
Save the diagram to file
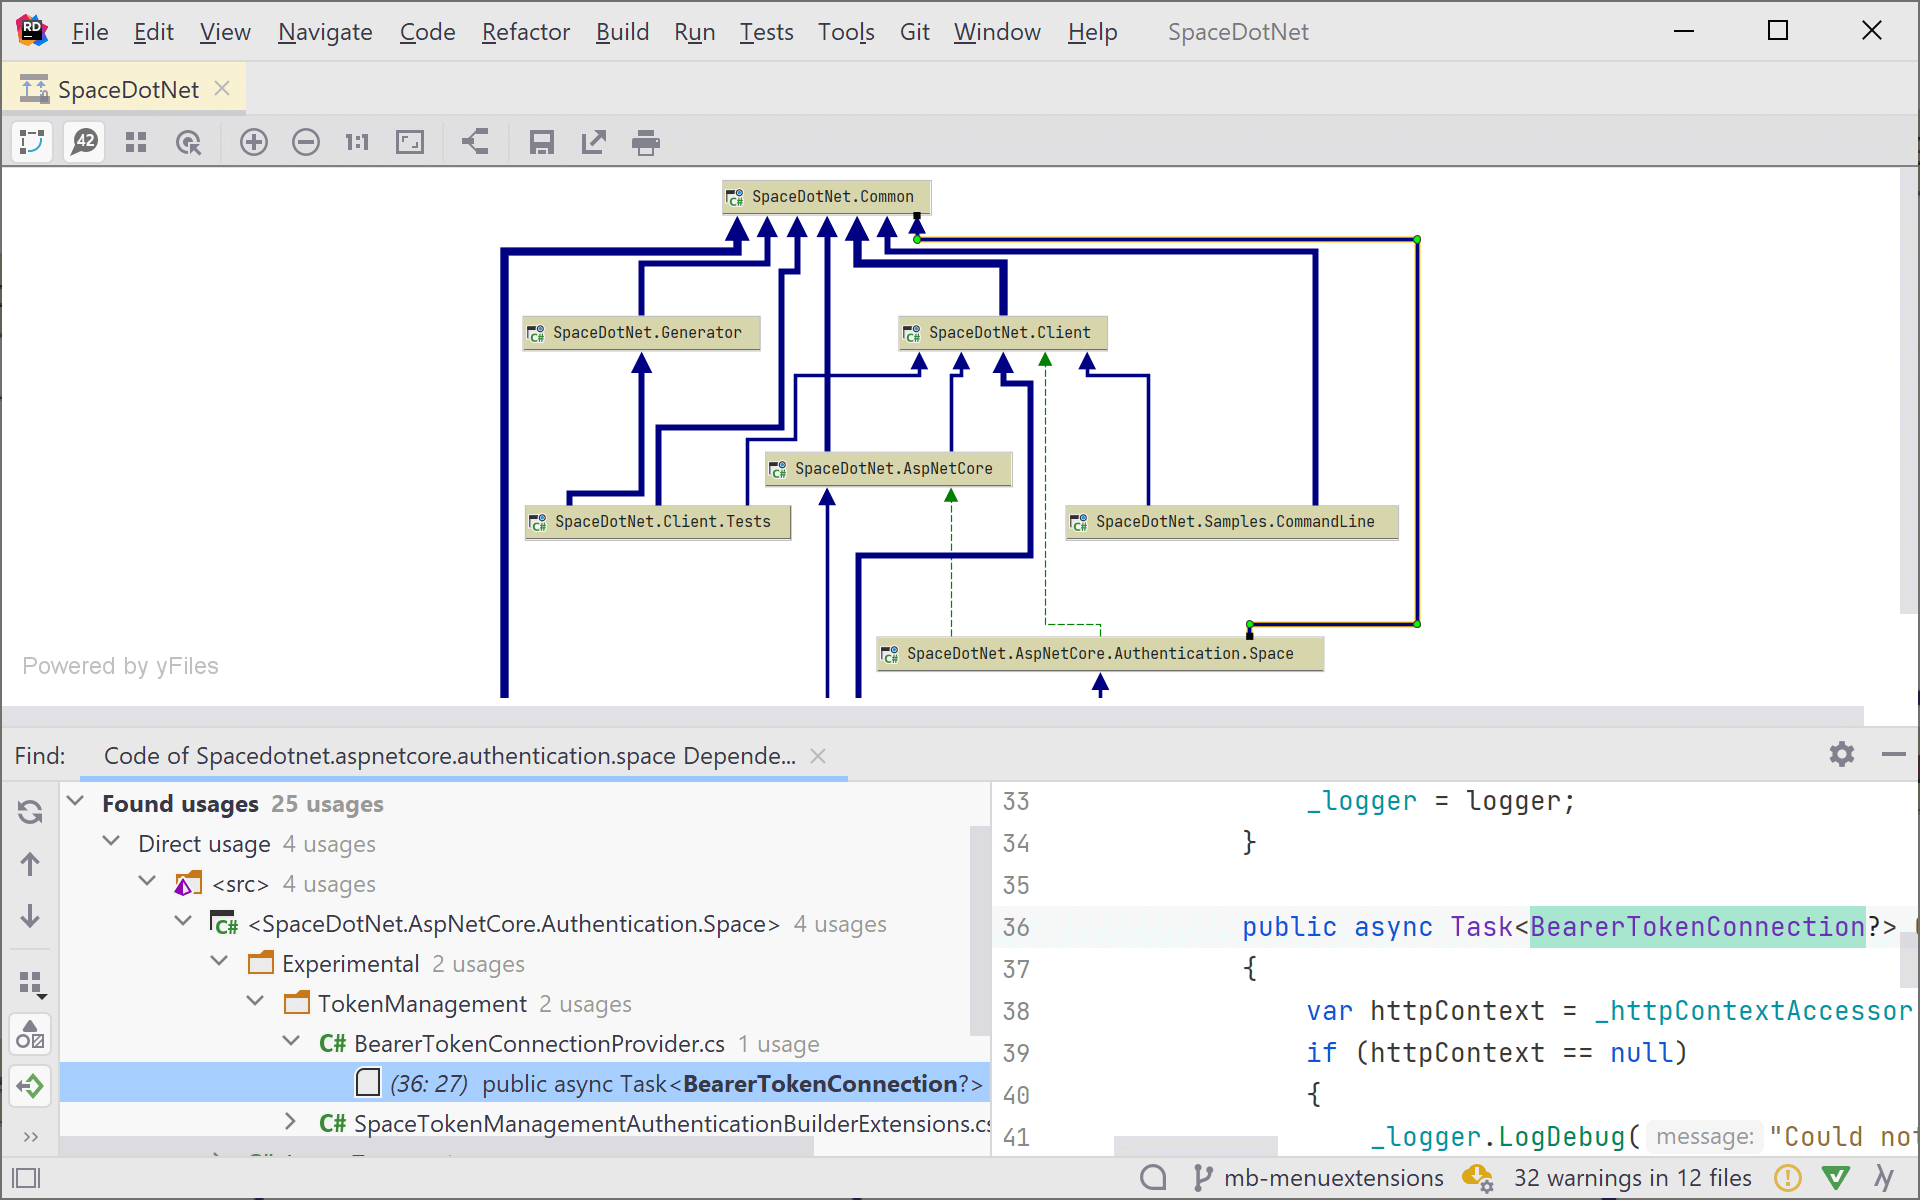pyautogui.click(x=541, y=142)
